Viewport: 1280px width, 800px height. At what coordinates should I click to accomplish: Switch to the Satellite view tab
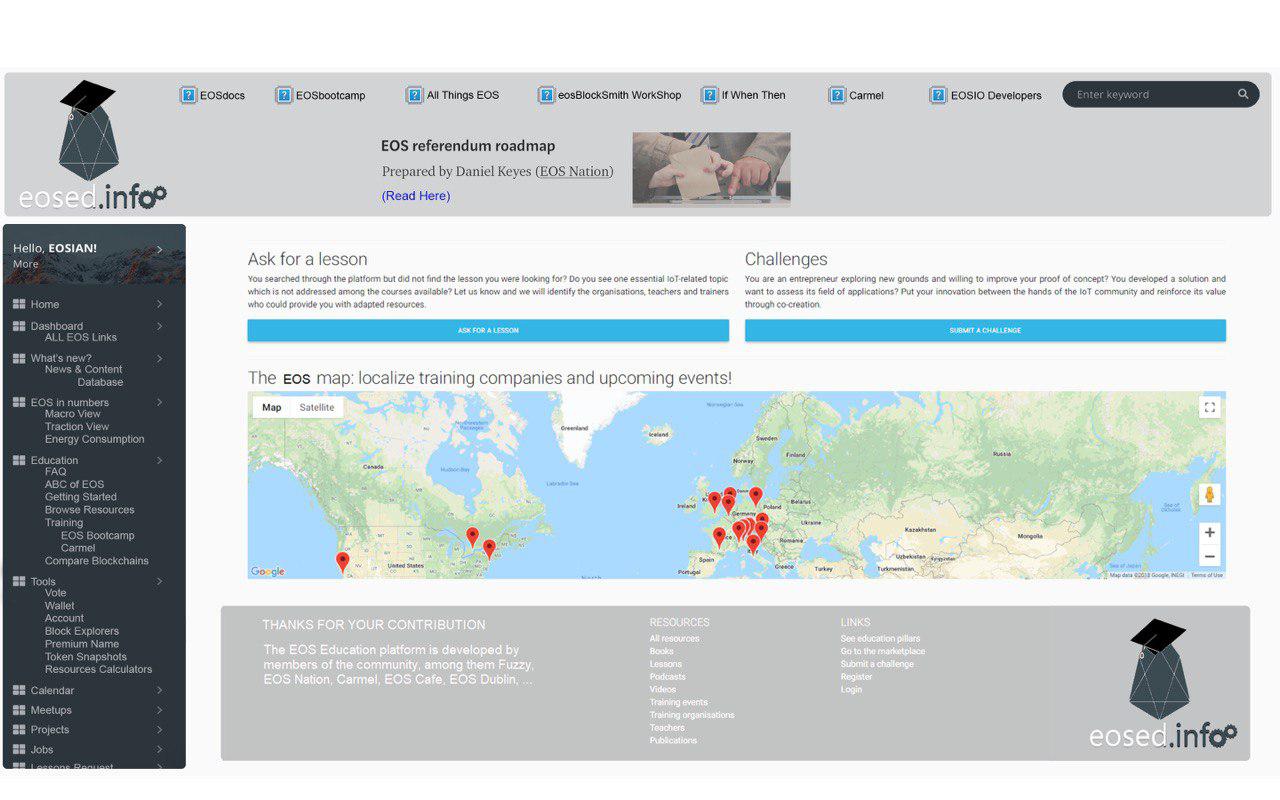click(x=317, y=407)
